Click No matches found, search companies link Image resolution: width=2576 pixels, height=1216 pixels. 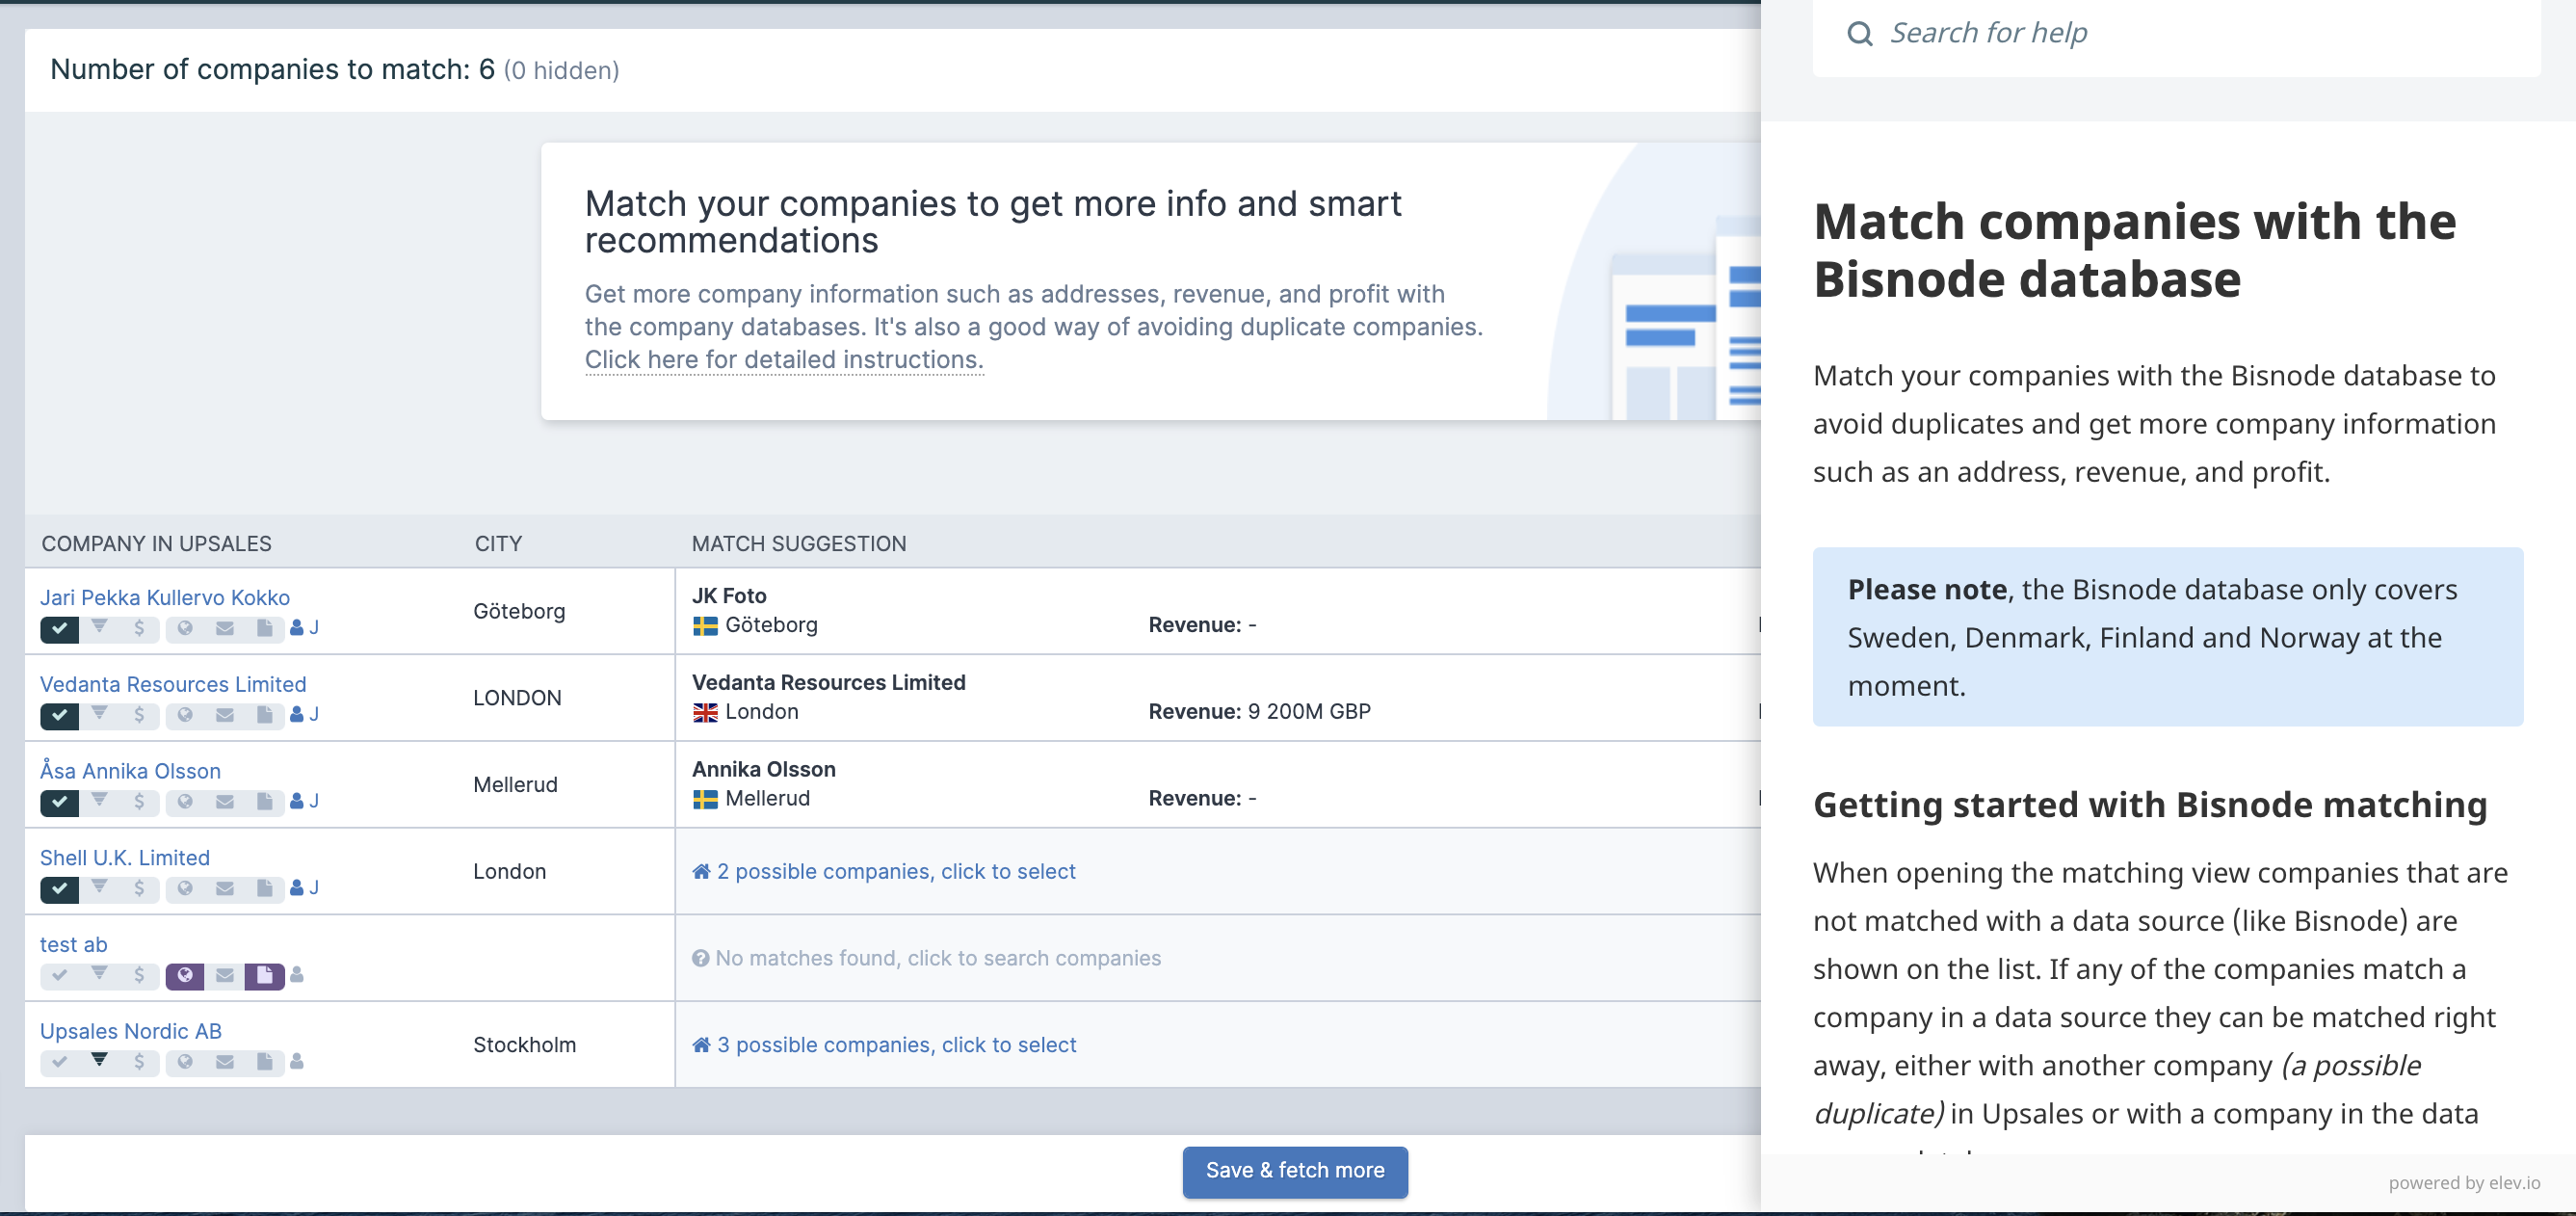[926, 958]
